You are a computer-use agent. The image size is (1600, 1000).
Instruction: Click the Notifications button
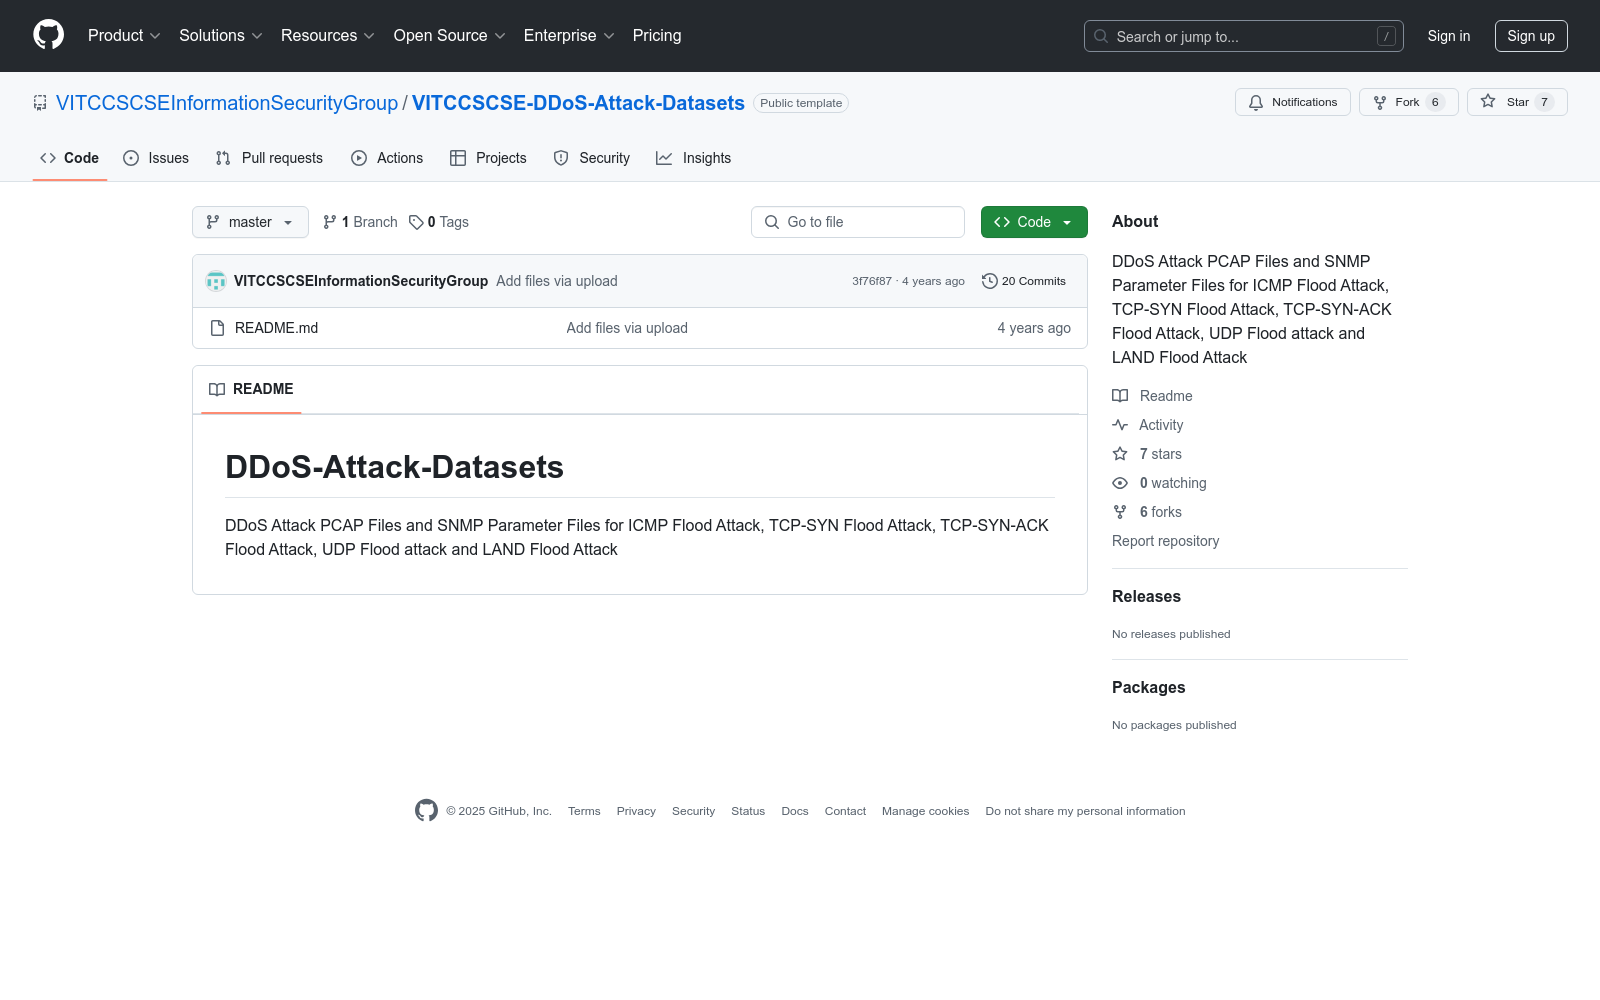[x=1293, y=102]
